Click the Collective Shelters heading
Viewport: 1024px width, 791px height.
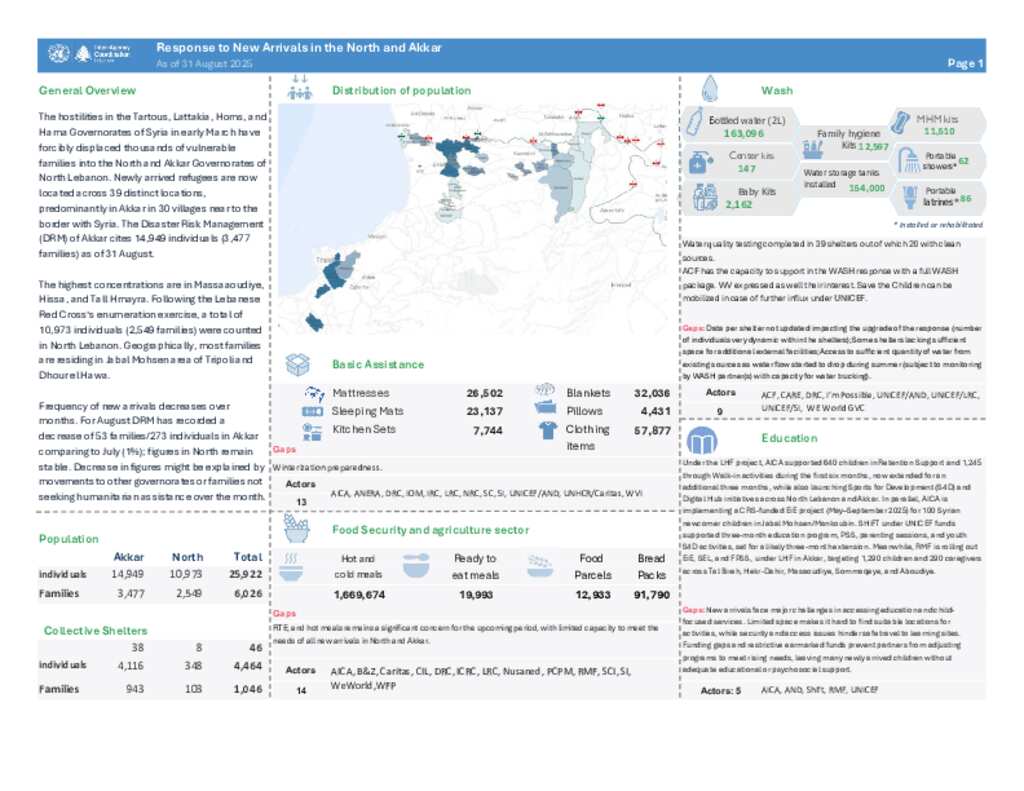click(95, 631)
